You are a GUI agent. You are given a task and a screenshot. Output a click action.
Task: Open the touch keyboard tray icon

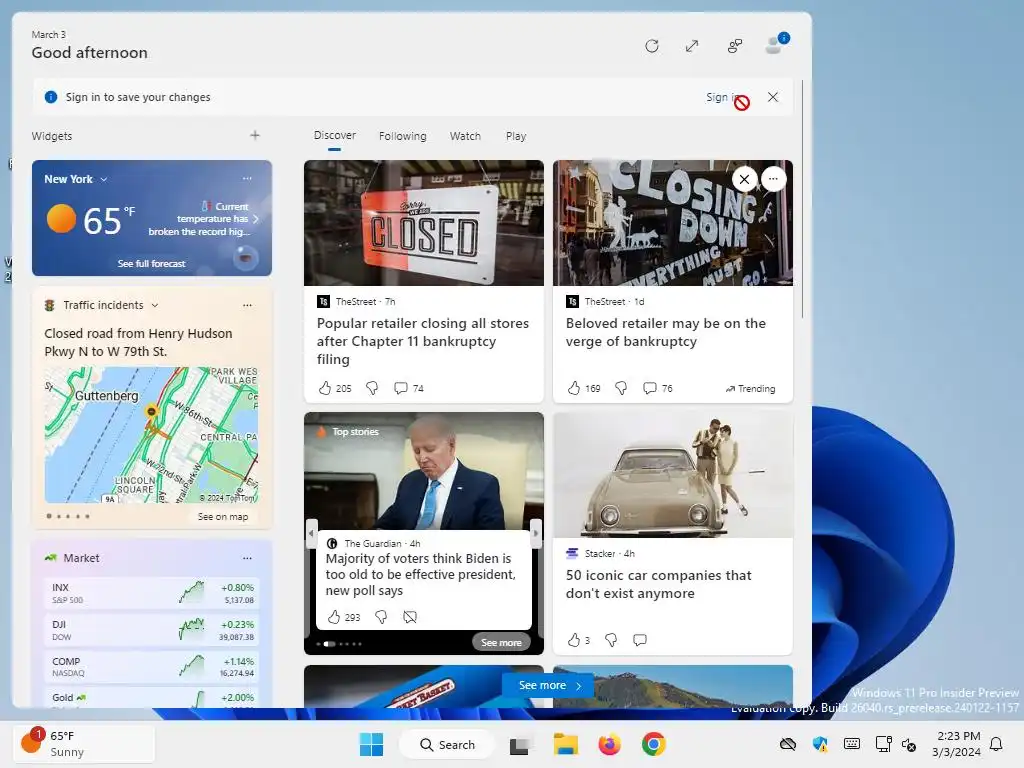(x=852, y=744)
